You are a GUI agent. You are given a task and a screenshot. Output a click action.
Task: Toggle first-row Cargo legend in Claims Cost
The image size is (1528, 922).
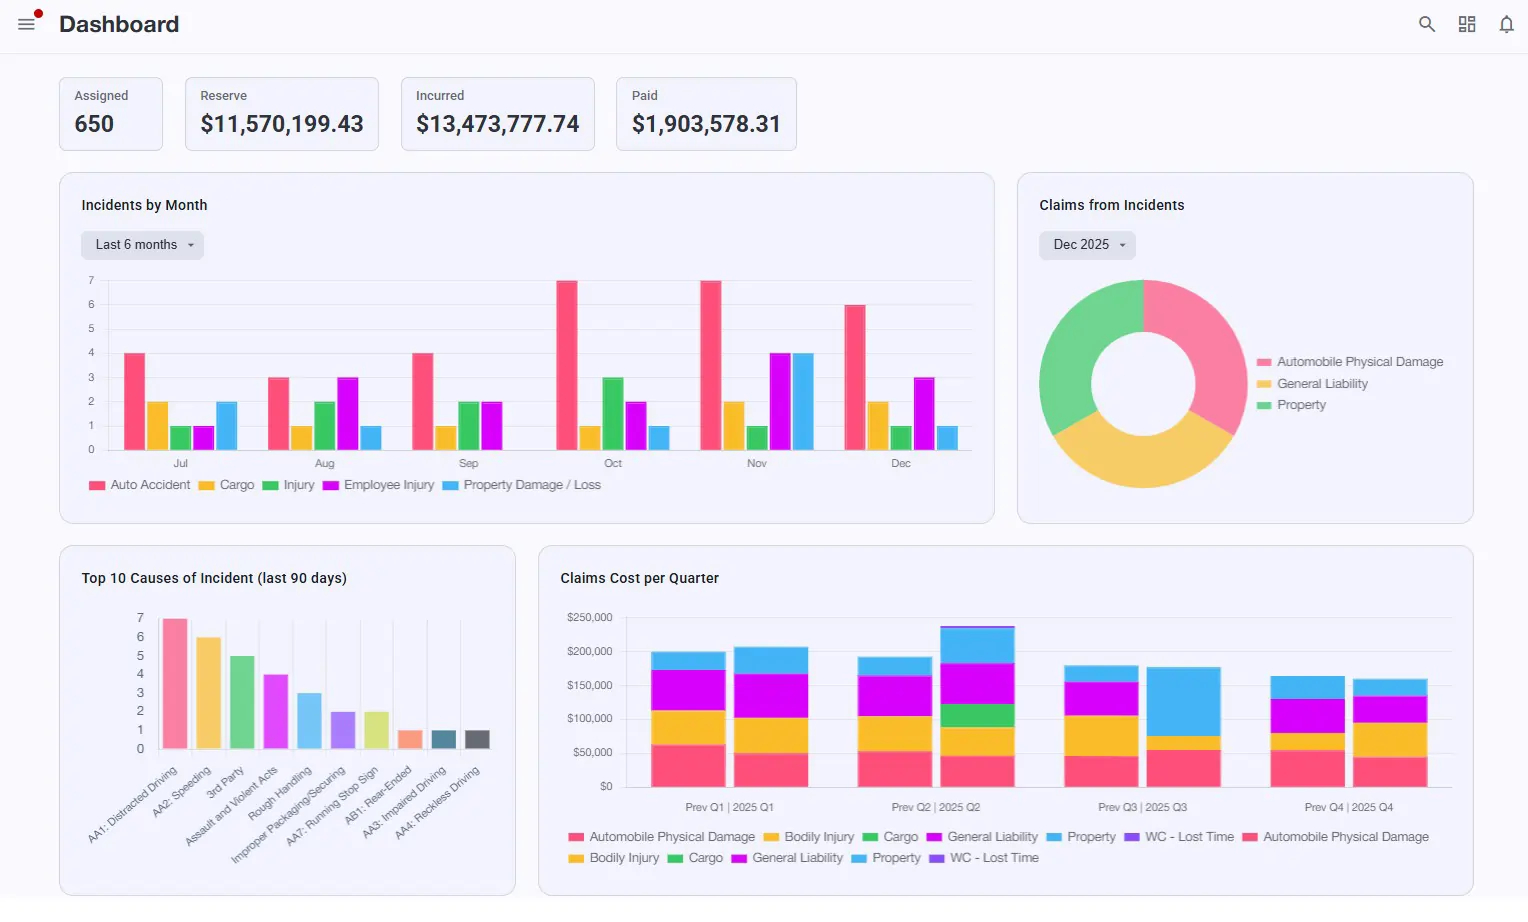pyautogui.click(x=890, y=837)
